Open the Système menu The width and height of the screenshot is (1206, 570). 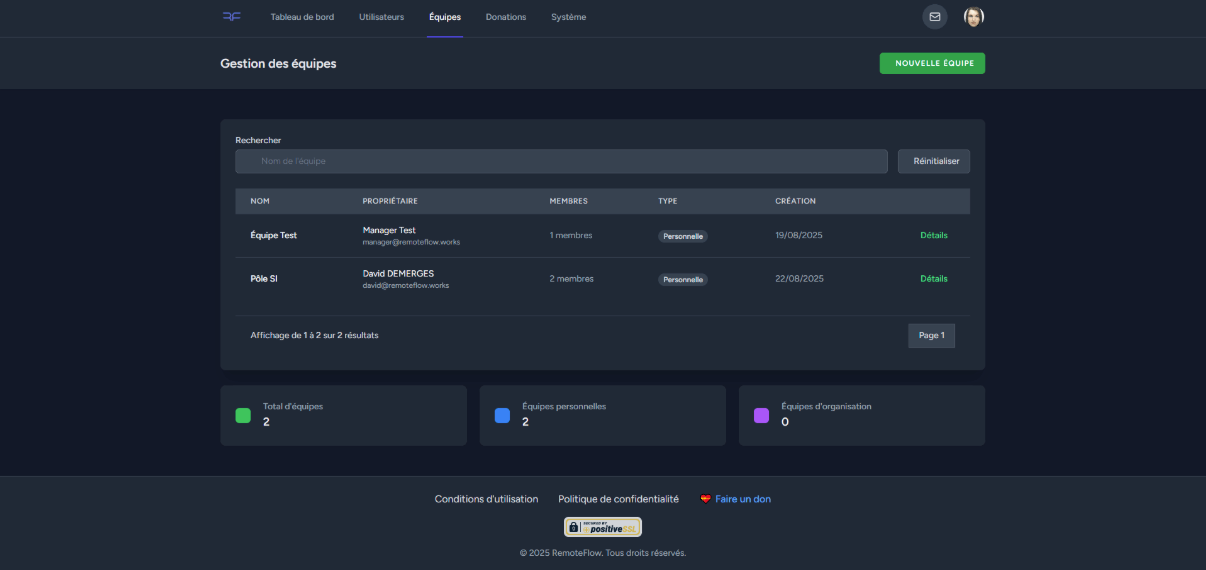(569, 17)
